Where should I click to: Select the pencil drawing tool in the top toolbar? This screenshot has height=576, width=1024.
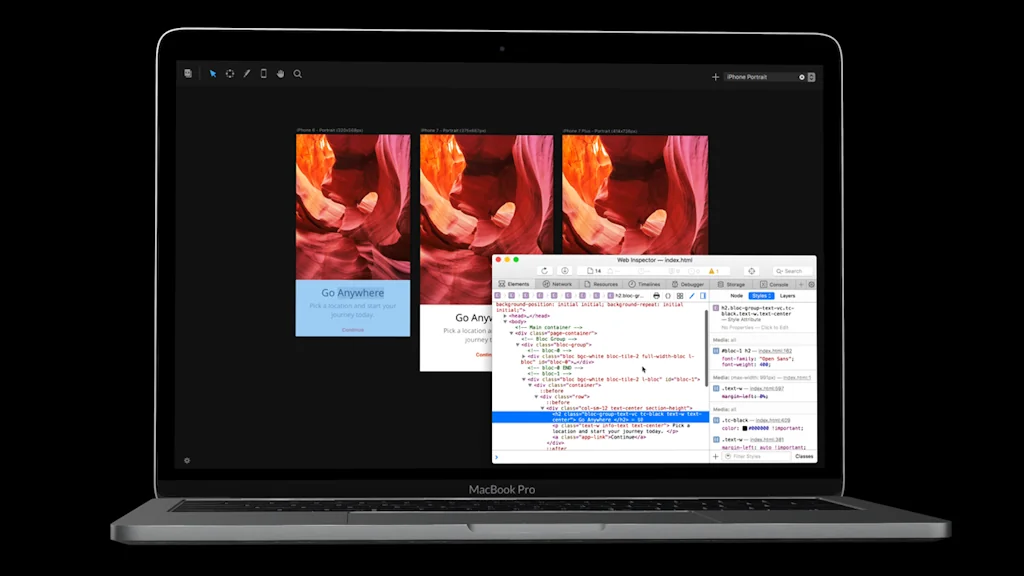pyautogui.click(x=246, y=73)
